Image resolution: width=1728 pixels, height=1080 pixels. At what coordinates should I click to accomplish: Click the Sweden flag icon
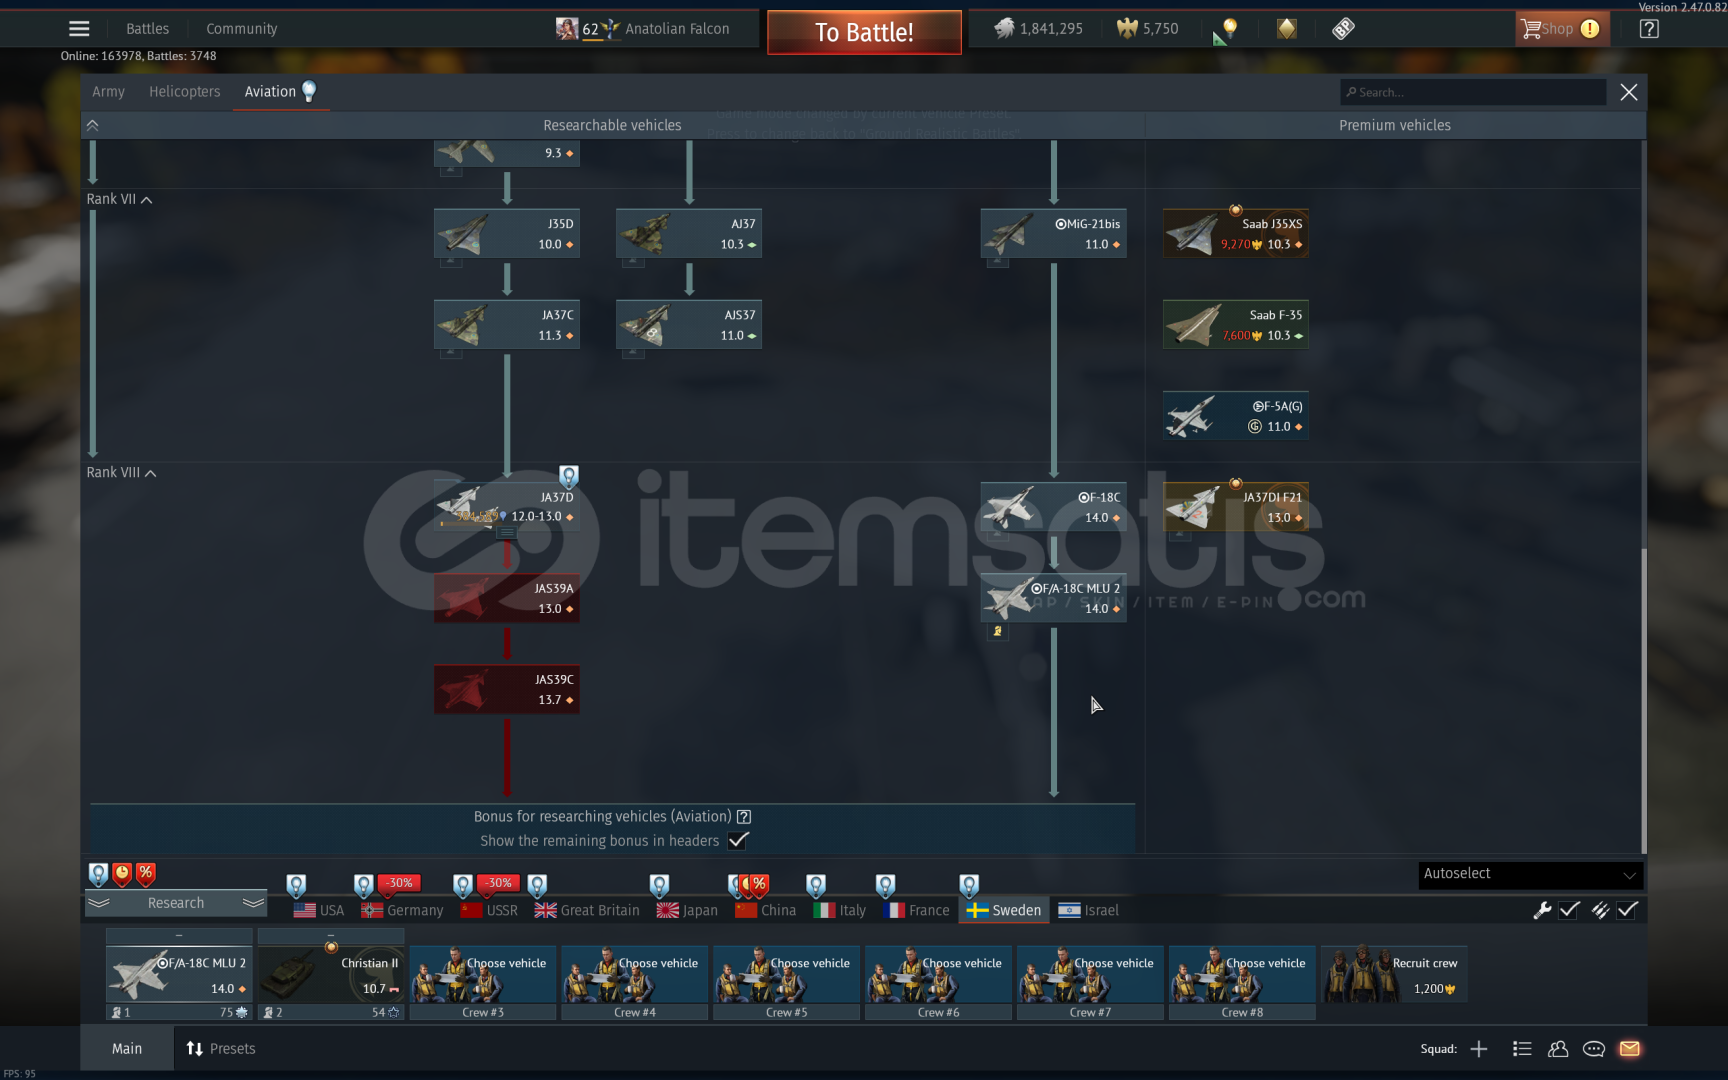(977, 910)
